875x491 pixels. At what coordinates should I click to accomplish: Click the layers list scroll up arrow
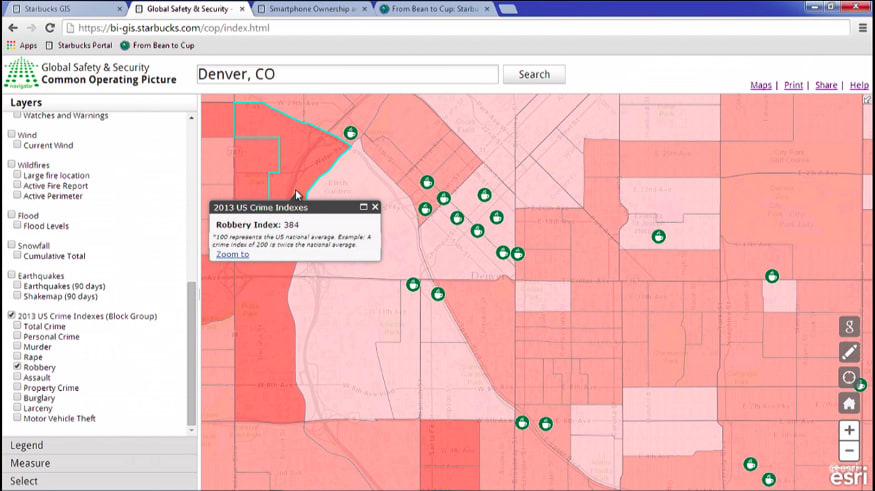(x=191, y=118)
